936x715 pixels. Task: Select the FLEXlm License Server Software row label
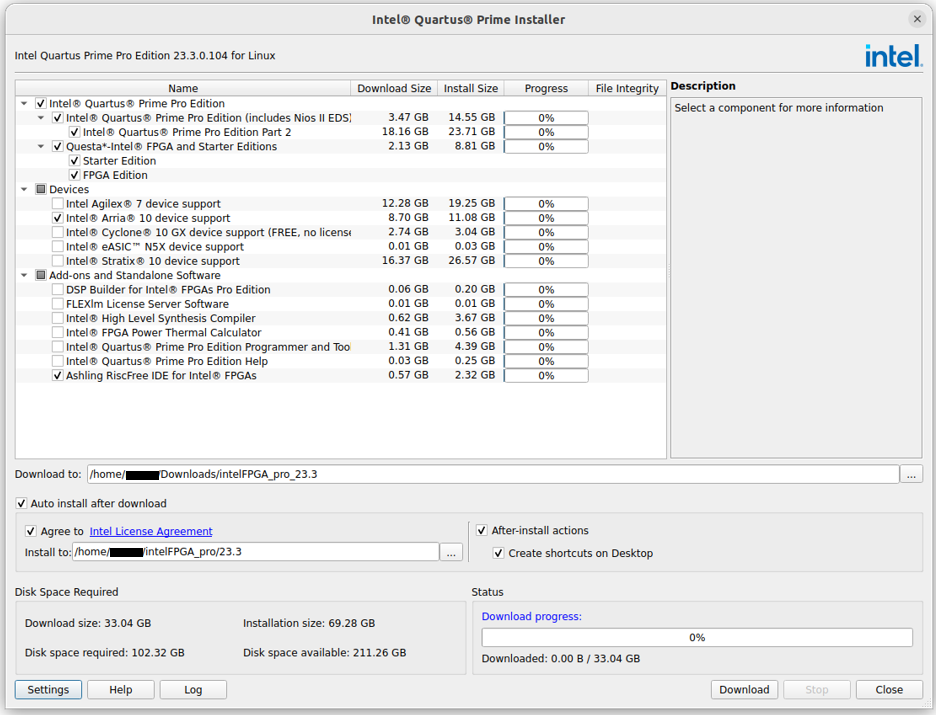(x=147, y=304)
